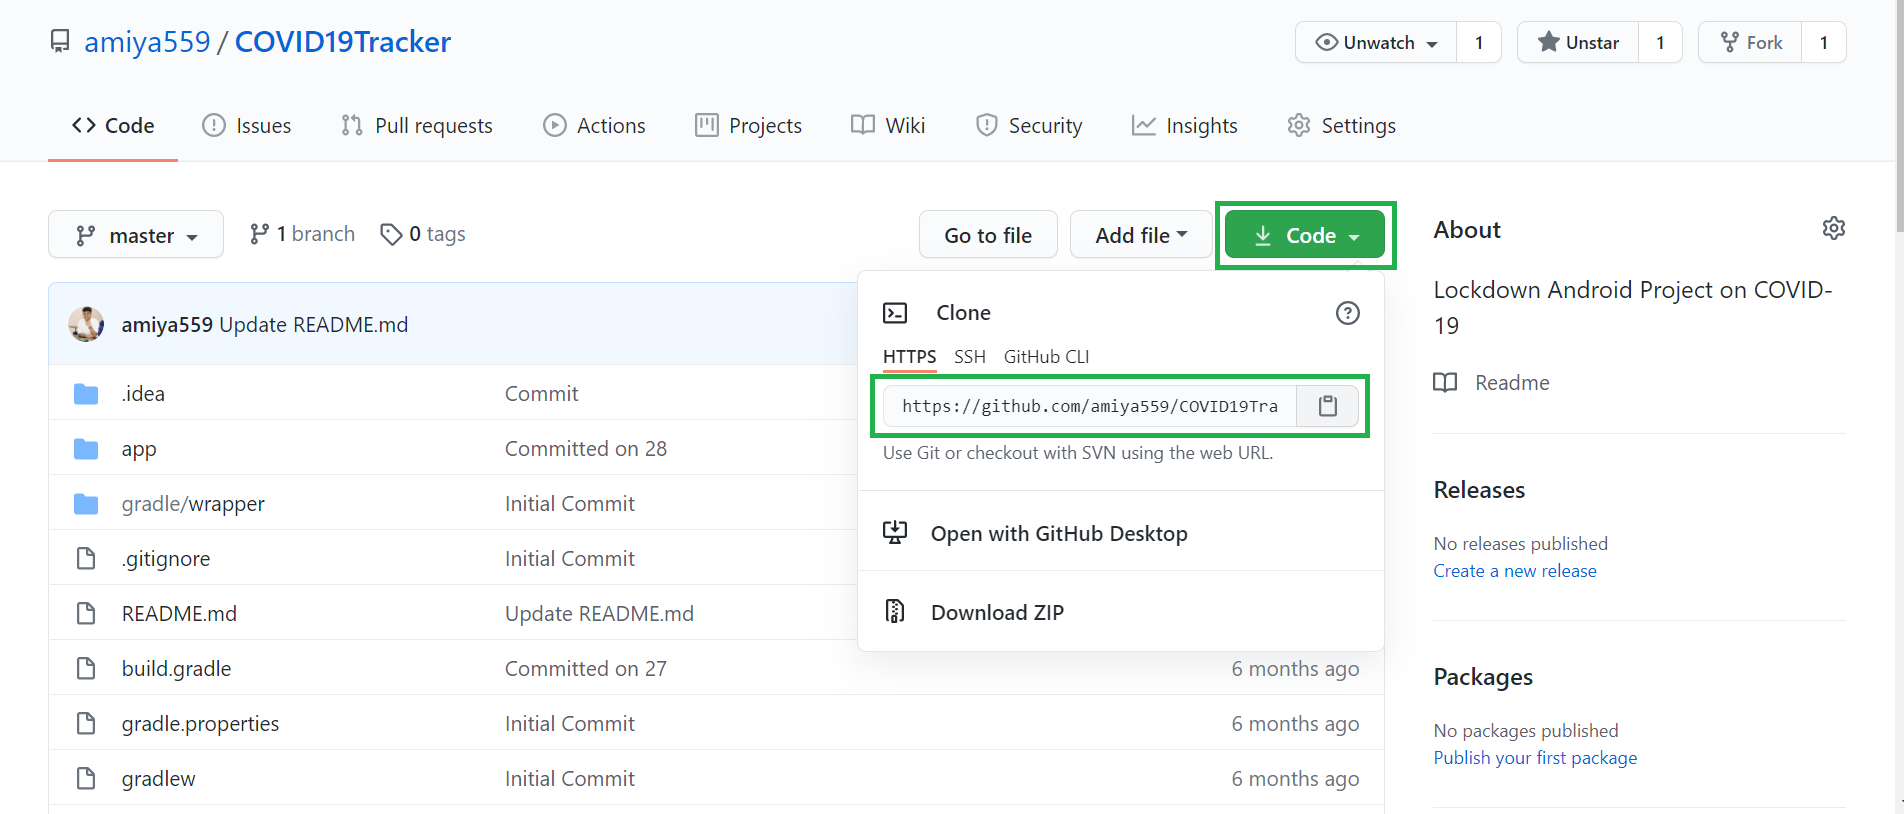Click the HTTPS clone URL text field

coord(1089,406)
